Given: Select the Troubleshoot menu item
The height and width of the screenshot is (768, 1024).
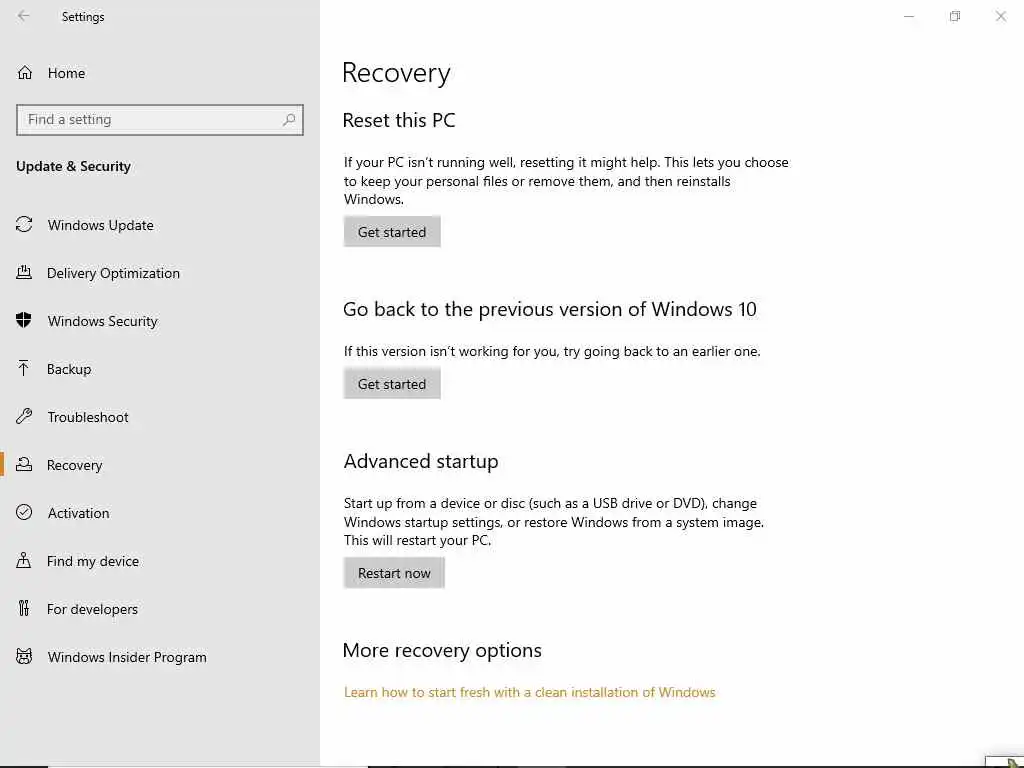Looking at the screenshot, I should (x=88, y=417).
